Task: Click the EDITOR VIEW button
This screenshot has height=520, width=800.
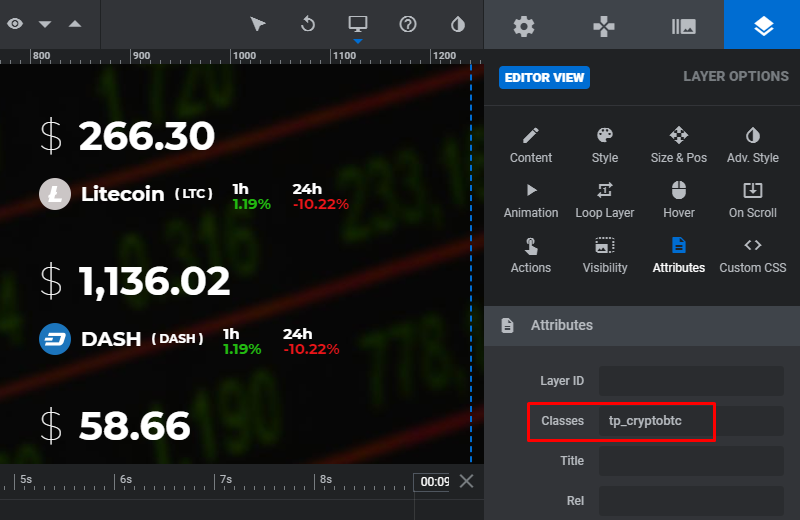Action: click(544, 78)
